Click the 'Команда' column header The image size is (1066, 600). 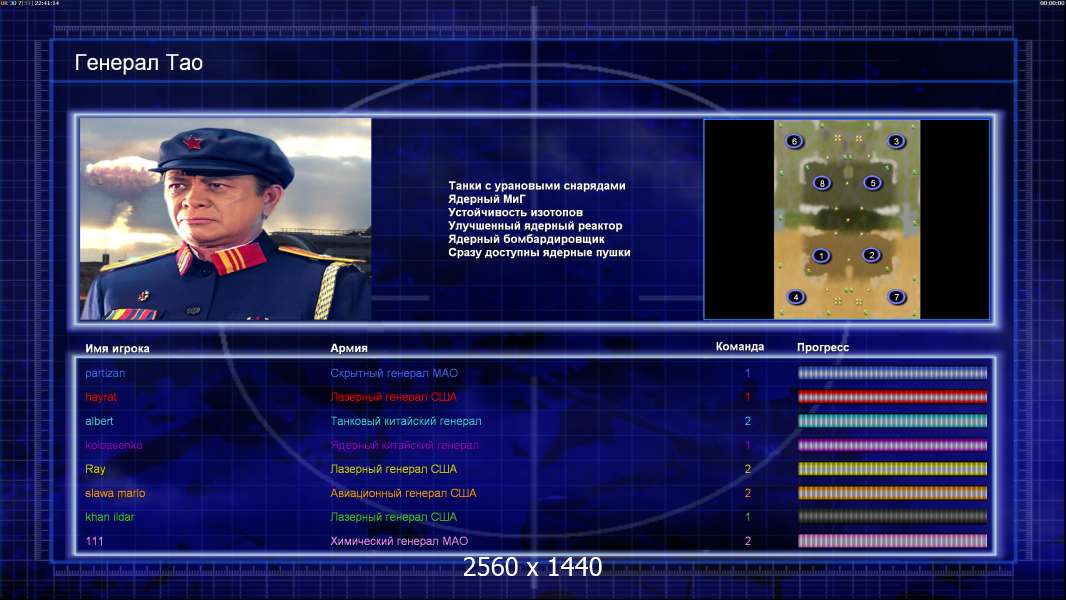click(x=740, y=347)
